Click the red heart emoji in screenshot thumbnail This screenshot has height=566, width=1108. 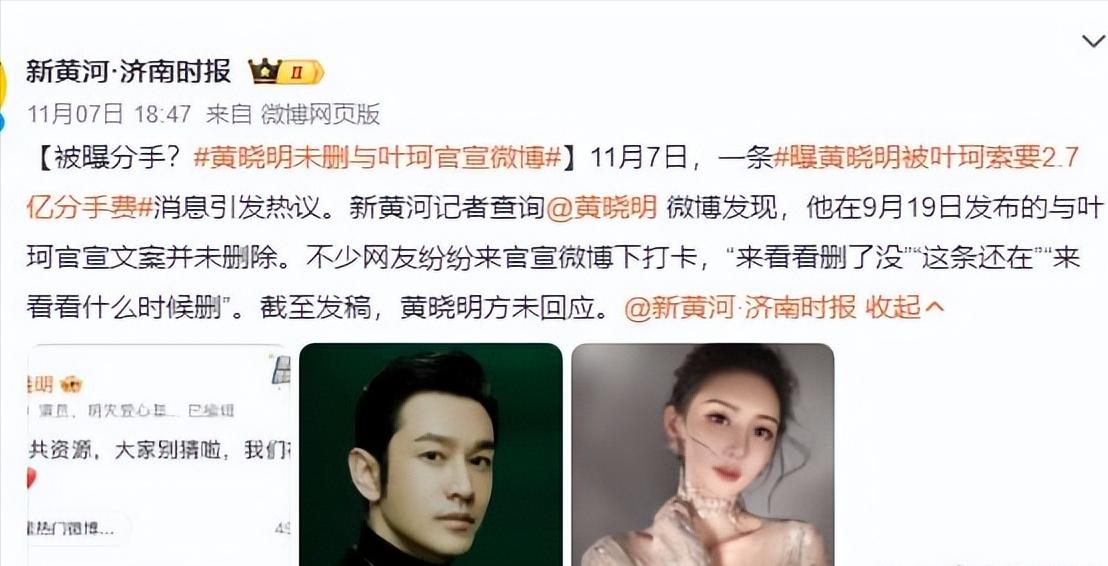[31, 478]
